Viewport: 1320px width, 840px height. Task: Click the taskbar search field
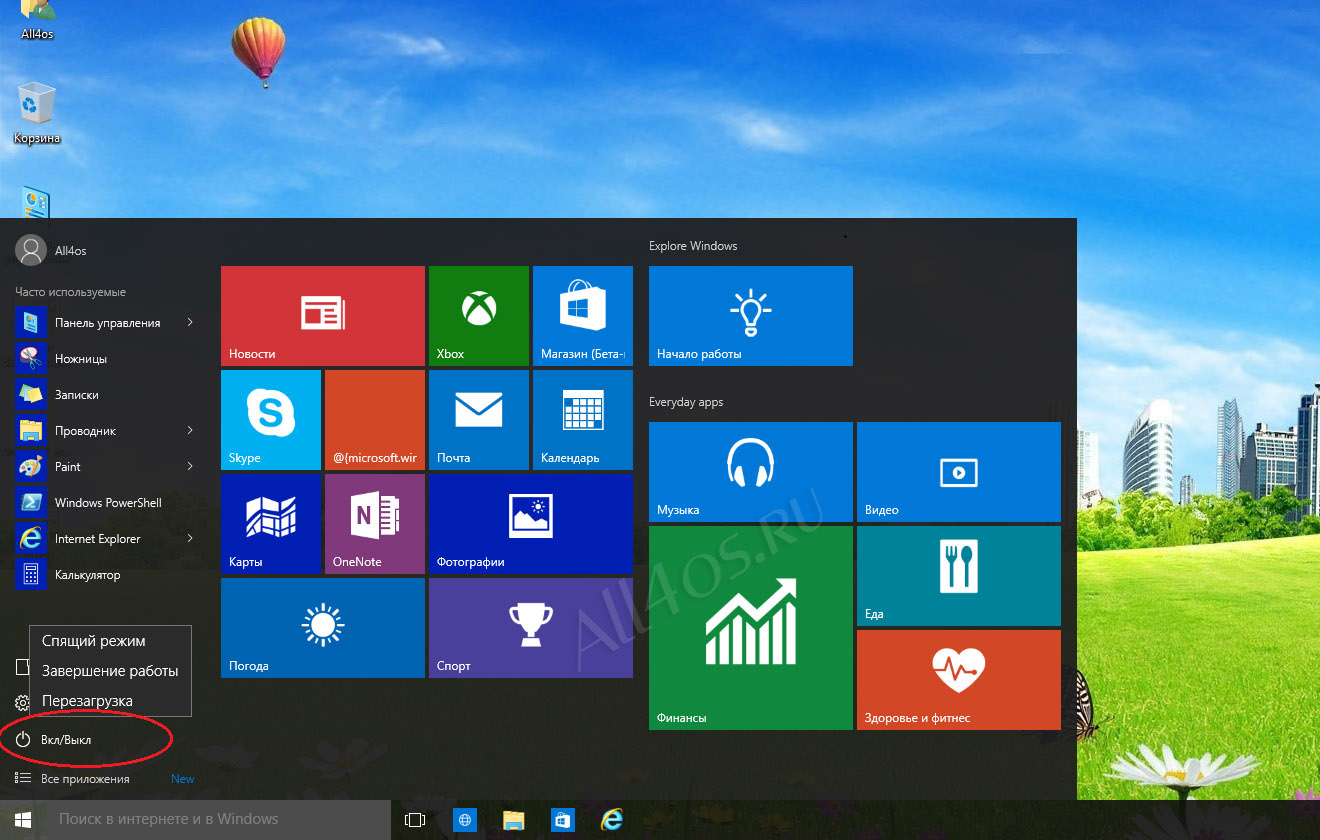click(x=218, y=820)
